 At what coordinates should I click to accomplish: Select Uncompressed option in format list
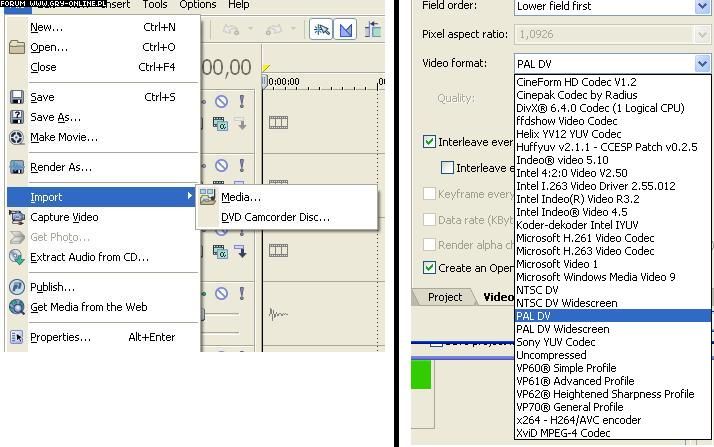tap(612, 355)
